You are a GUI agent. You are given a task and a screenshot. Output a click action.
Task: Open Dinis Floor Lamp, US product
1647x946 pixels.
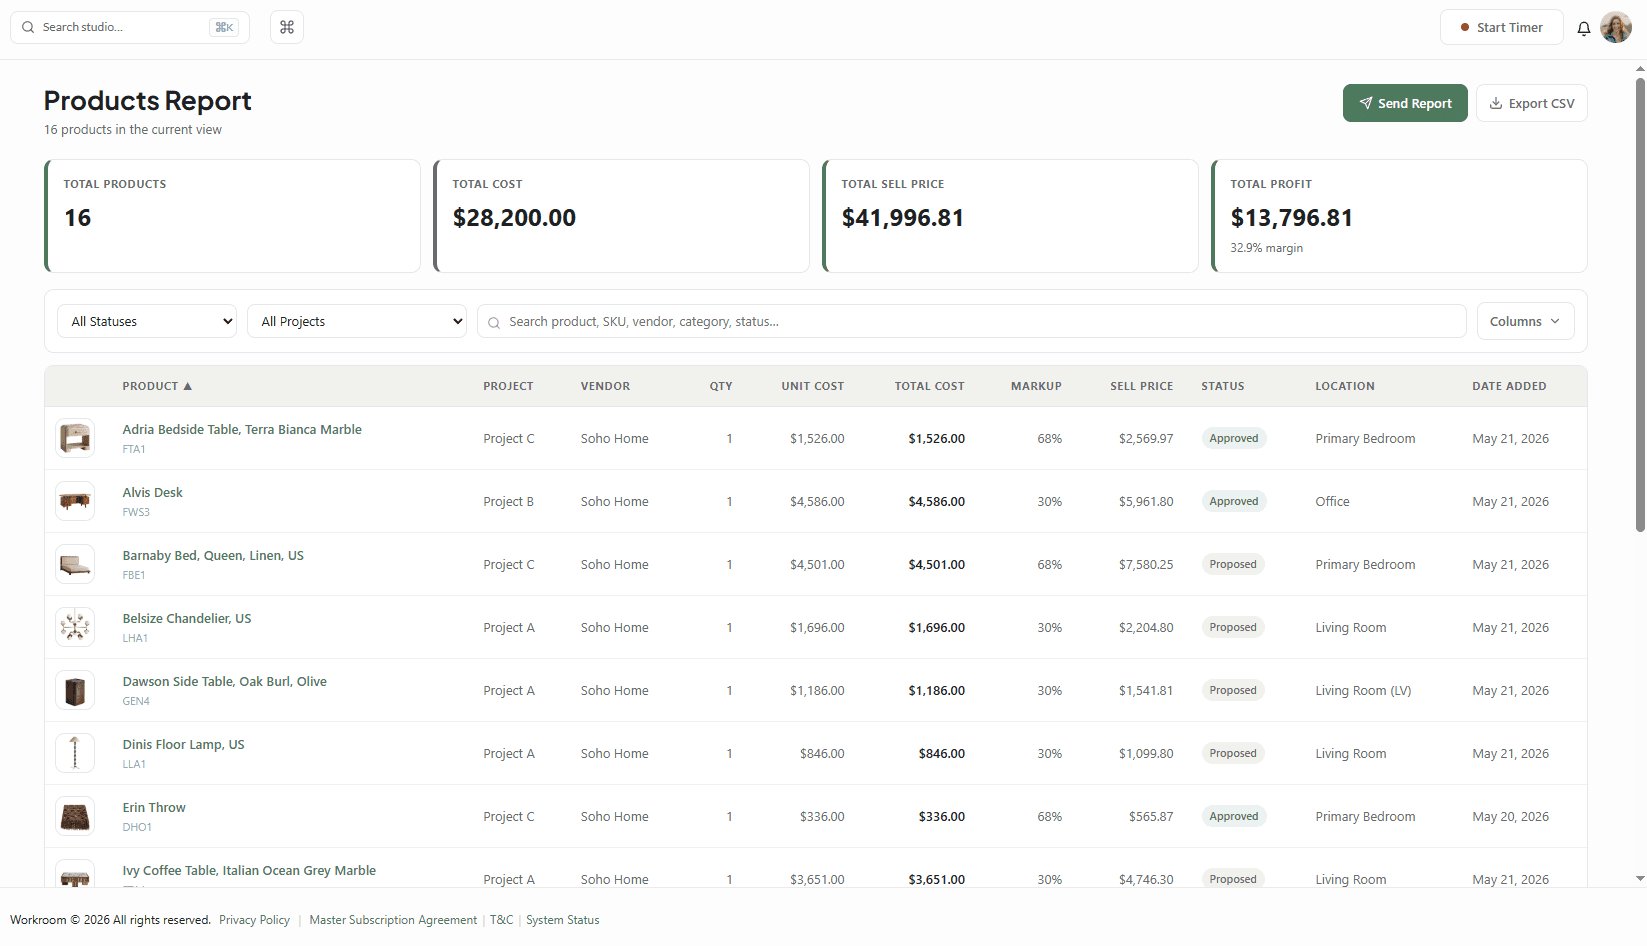(183, 744)
